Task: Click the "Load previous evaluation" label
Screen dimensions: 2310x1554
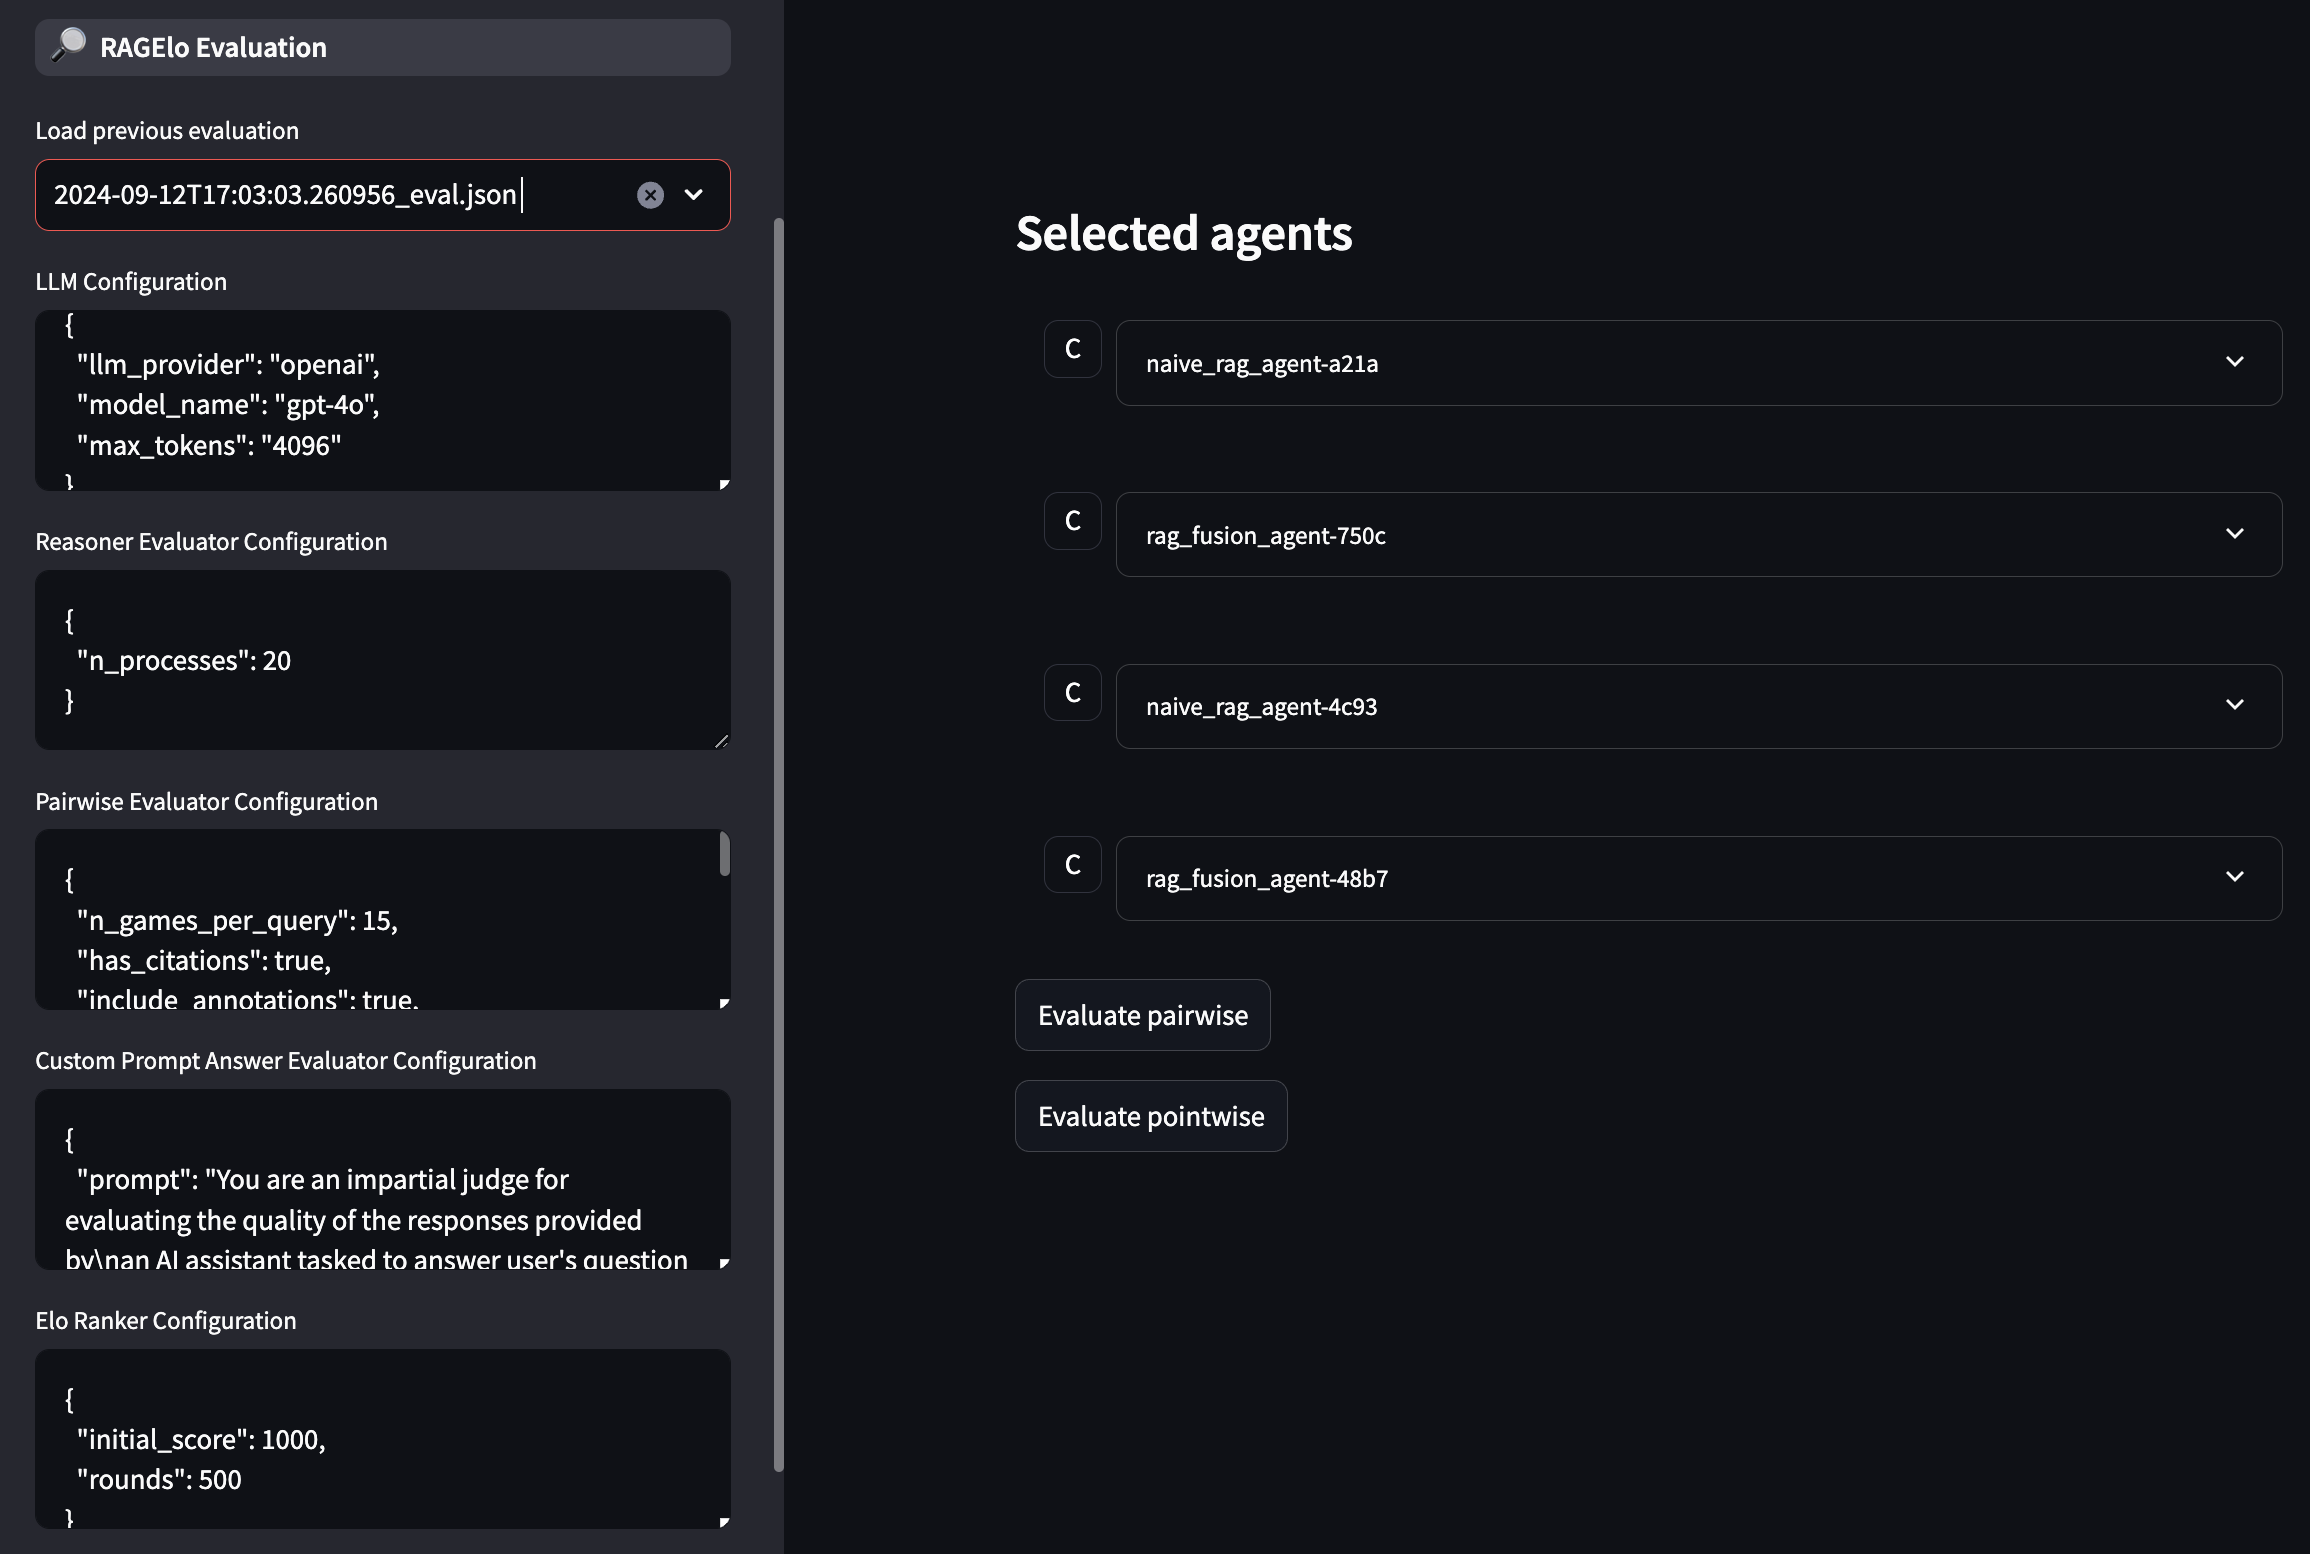Action: [167, 131]
